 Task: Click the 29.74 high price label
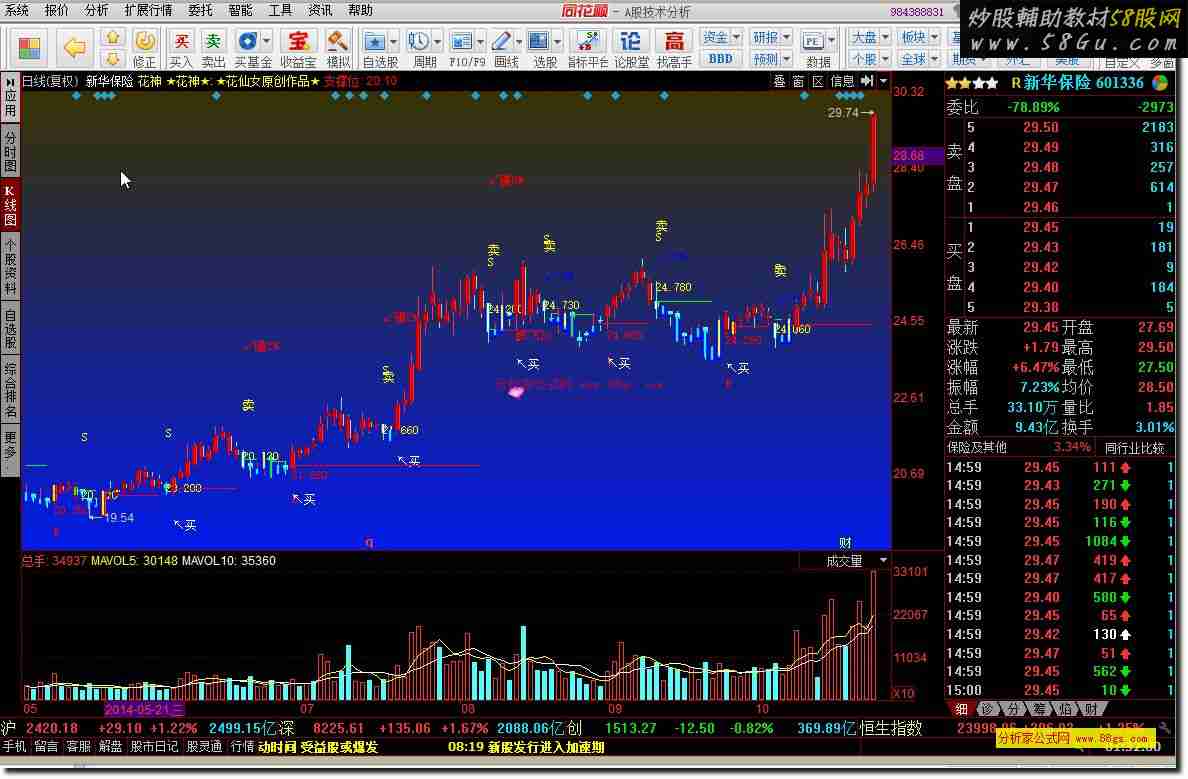(843, 112)
